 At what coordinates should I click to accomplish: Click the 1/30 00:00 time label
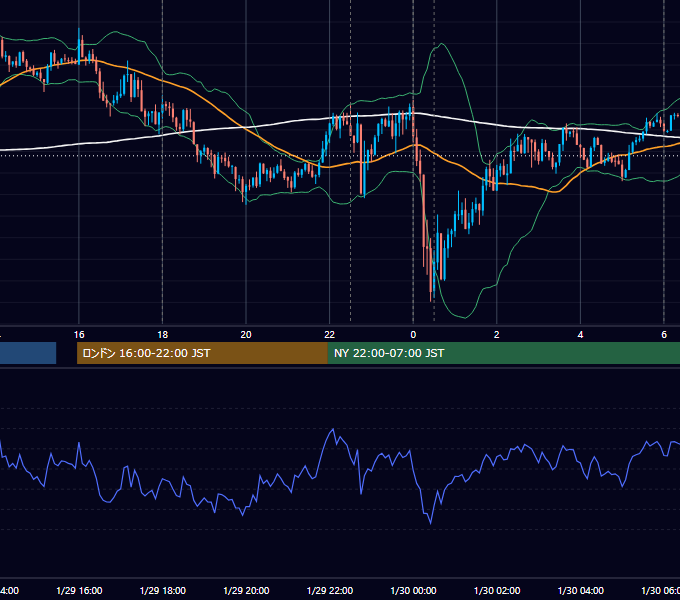[x=413, y=590]
